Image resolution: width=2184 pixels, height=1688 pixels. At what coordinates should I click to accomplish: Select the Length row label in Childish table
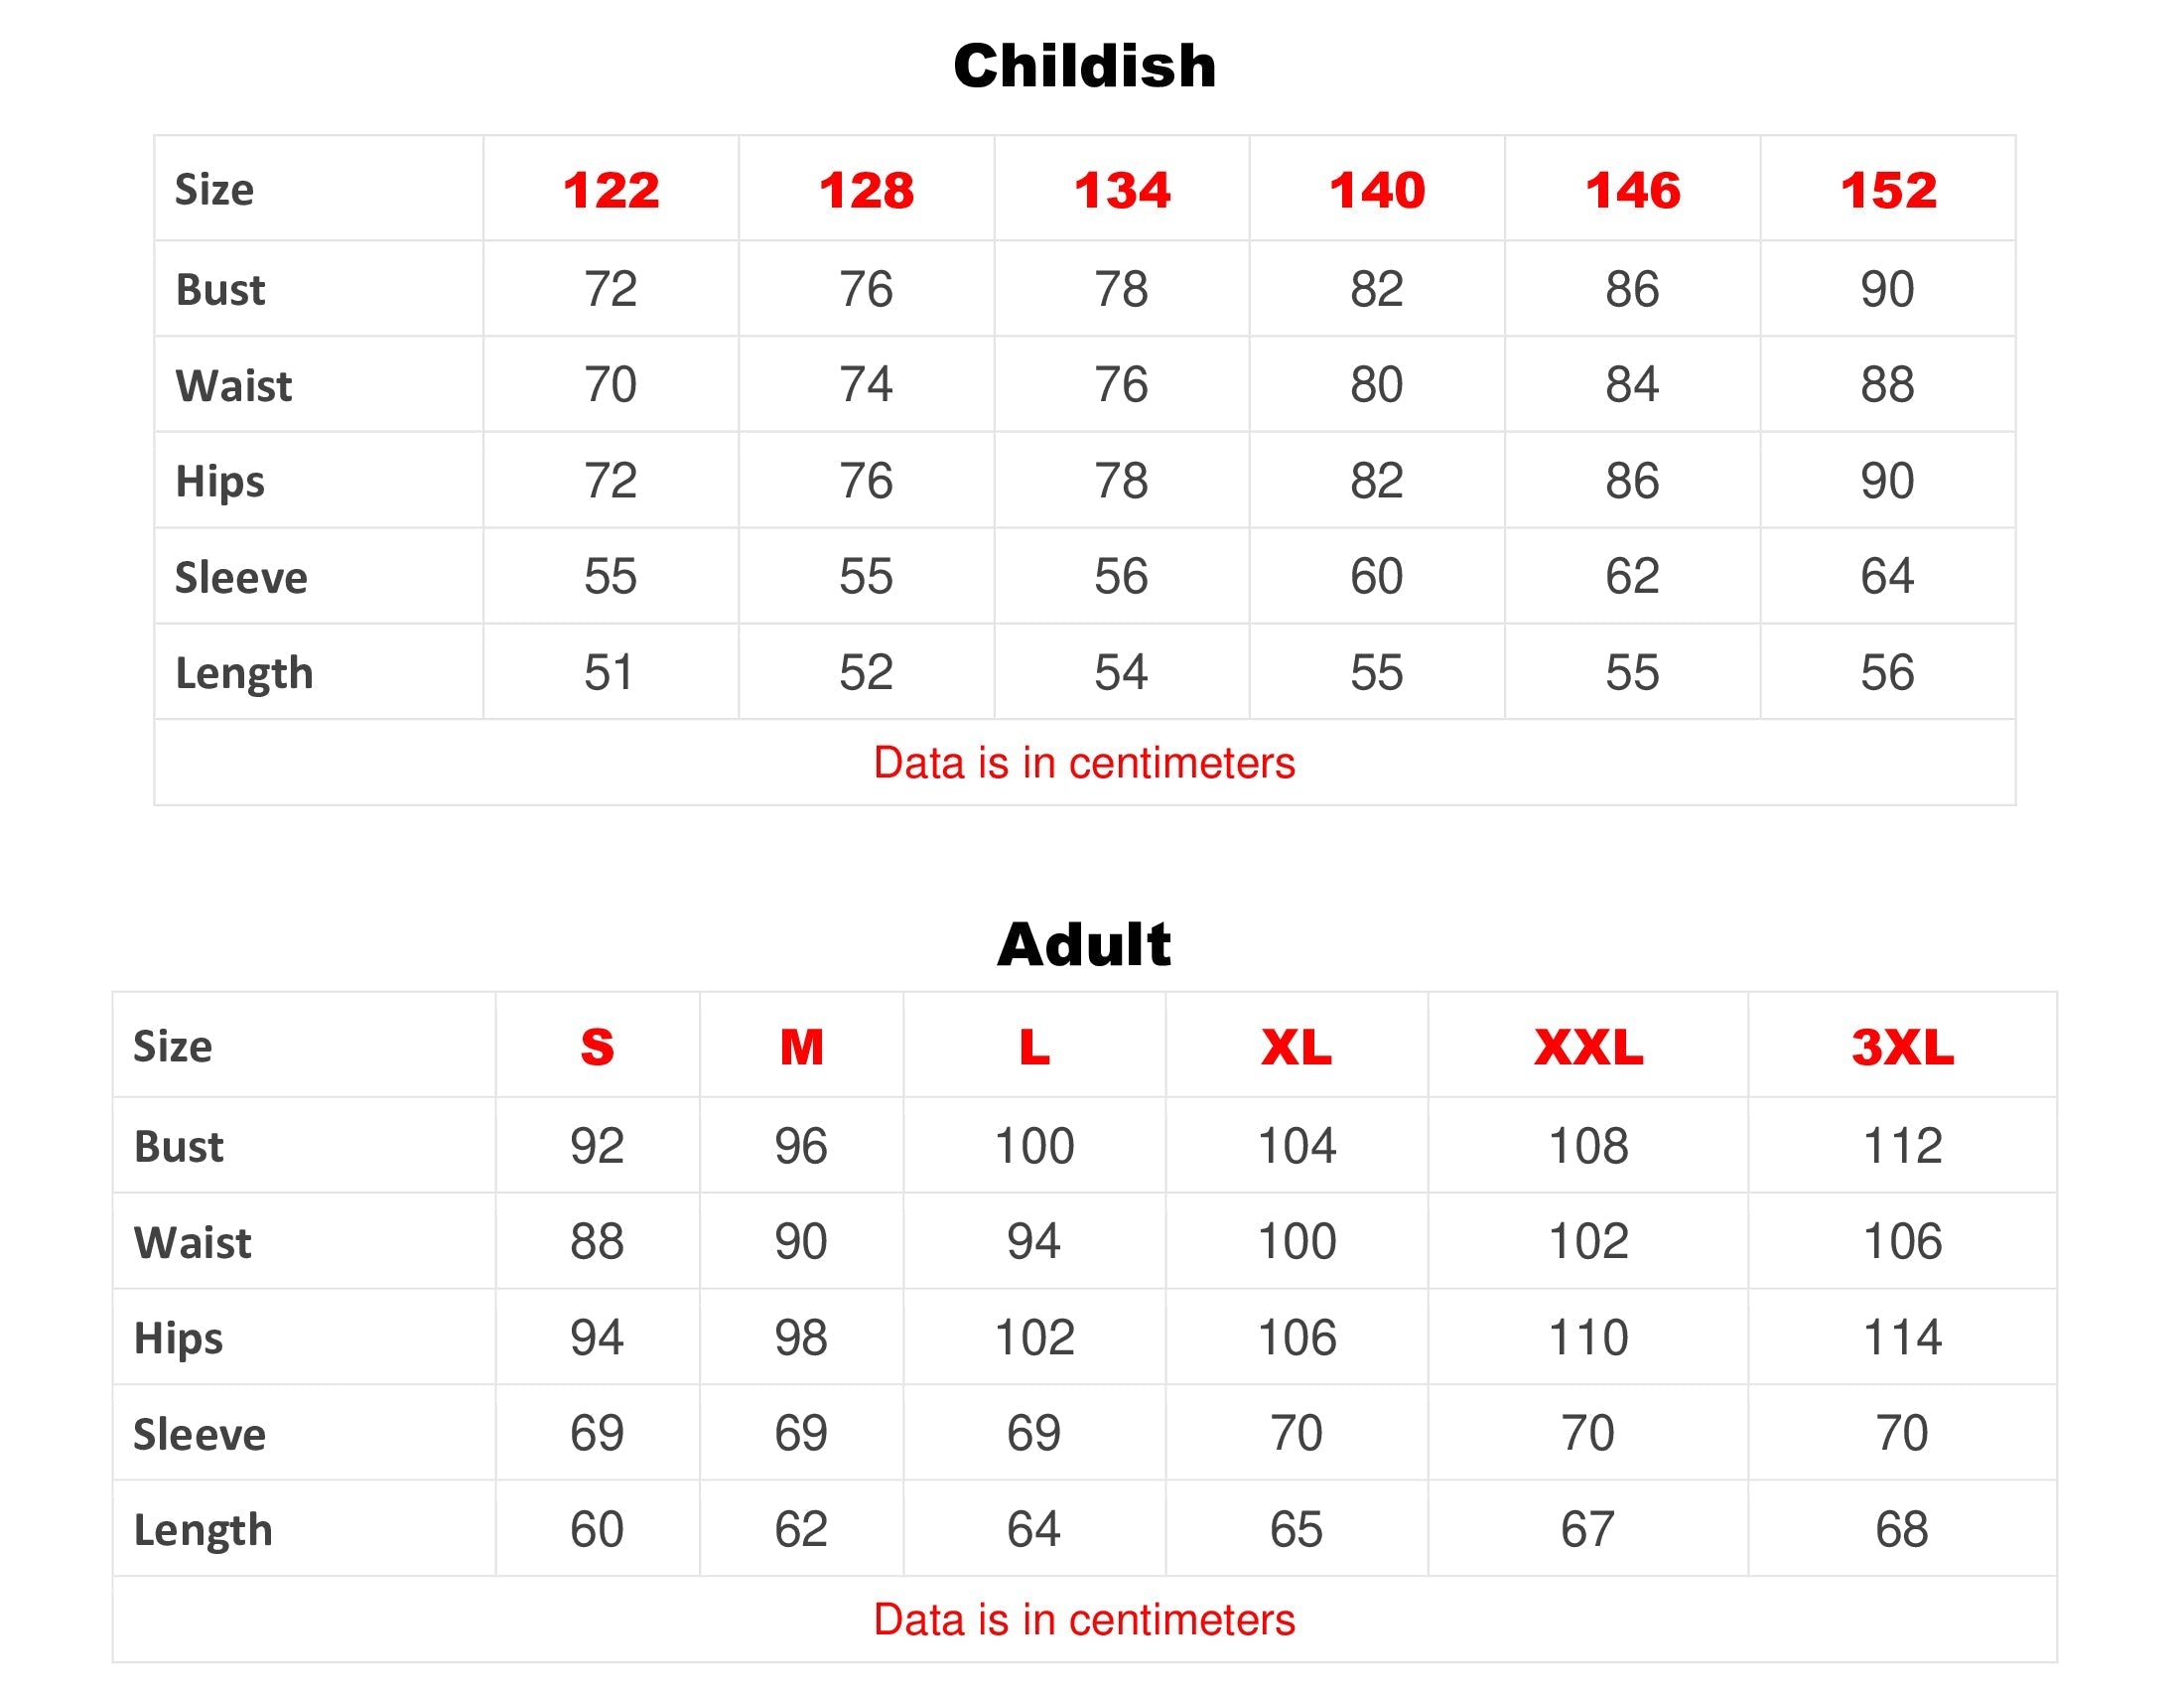click(x=244, y=673)
